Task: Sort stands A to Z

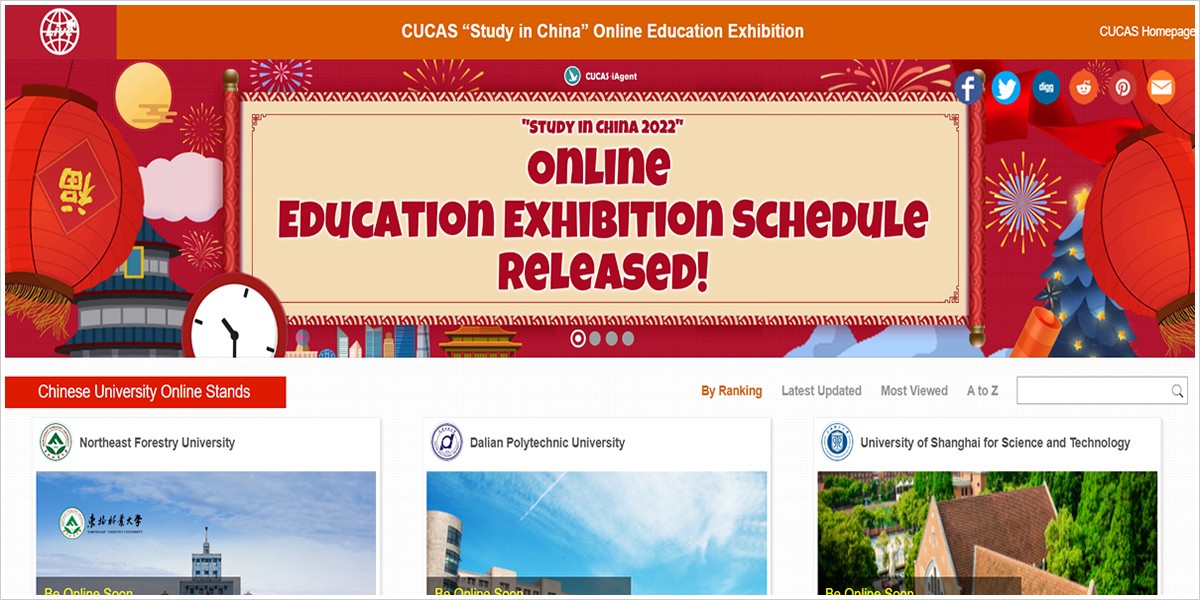Action: point(982,391)
